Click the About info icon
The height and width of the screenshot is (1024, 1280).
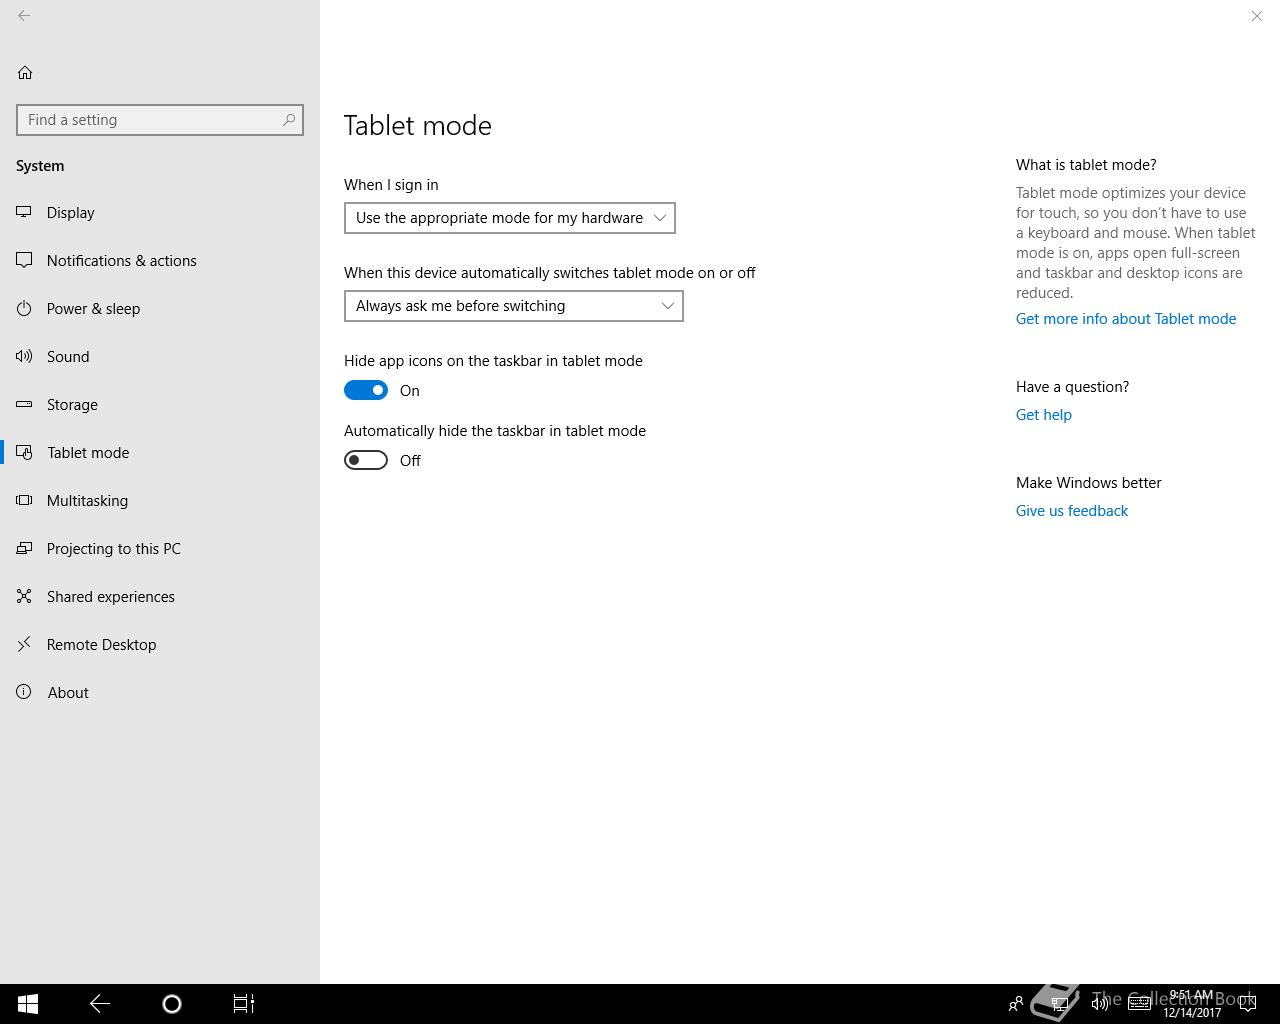click(24, 692)
